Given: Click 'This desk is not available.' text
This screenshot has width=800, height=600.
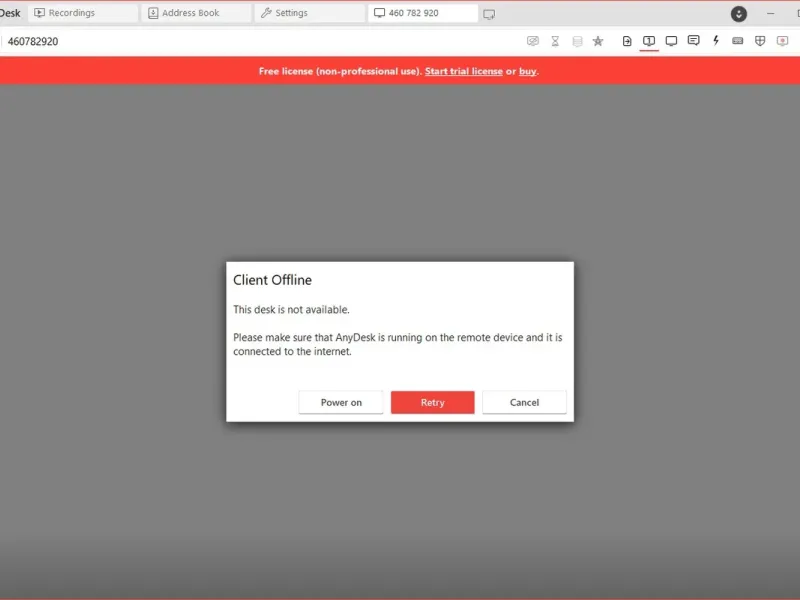Looking at the screenshot, I should point(291,310).
